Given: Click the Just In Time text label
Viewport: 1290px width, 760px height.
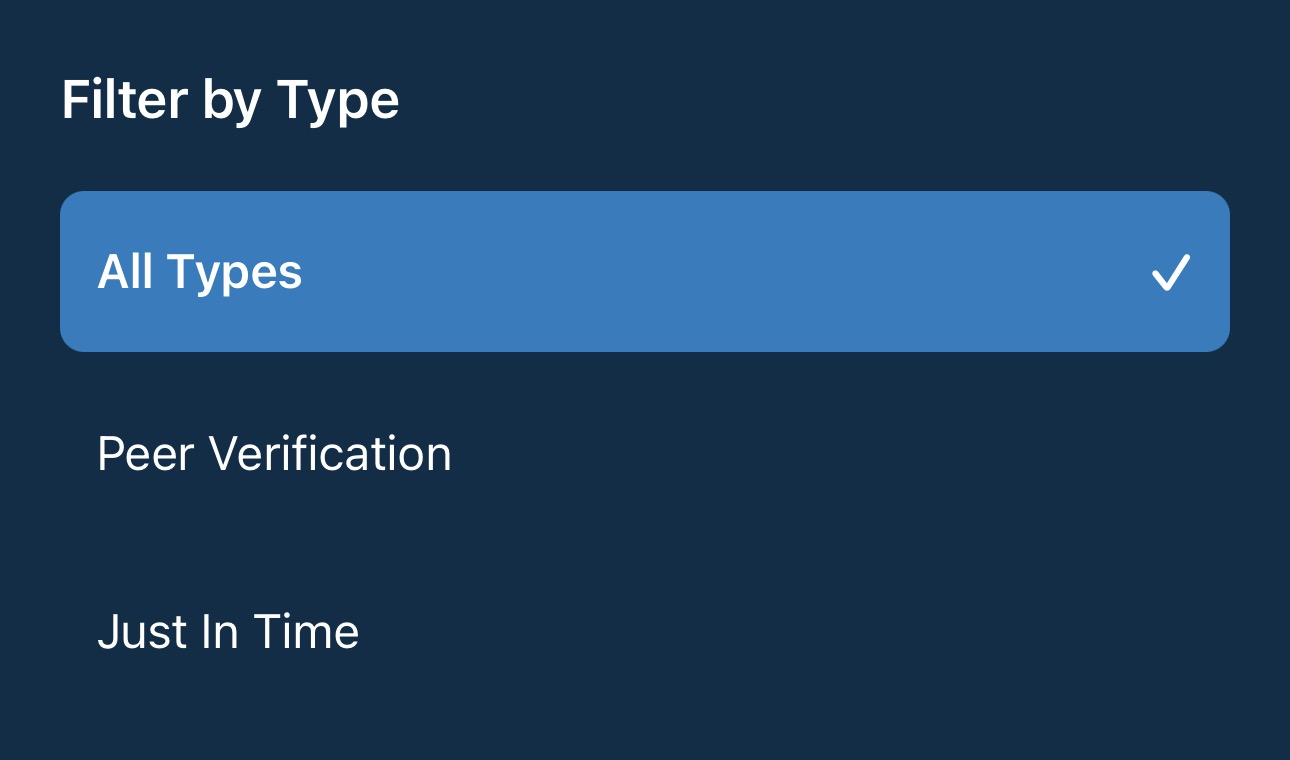Looking at the screenshot, I should (x=228, y=632).
